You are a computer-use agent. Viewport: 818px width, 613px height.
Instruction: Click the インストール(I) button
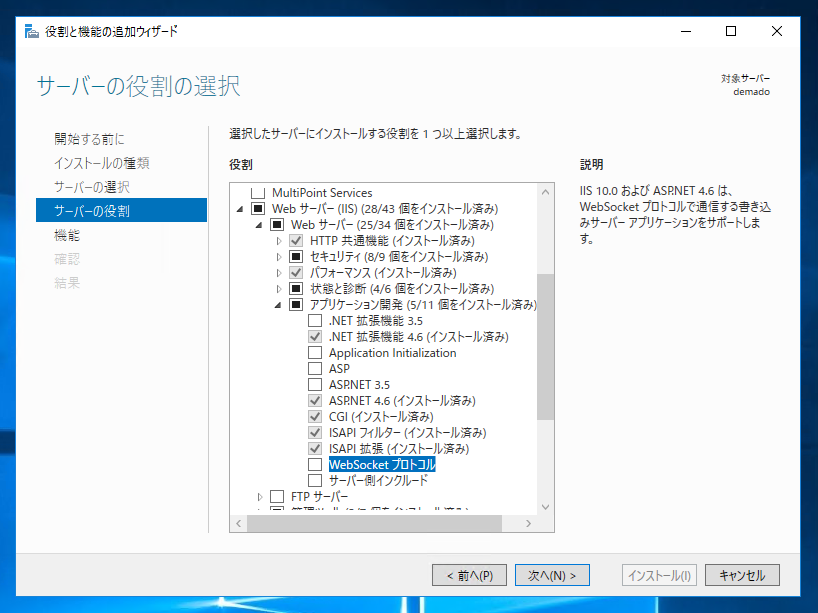659,575
